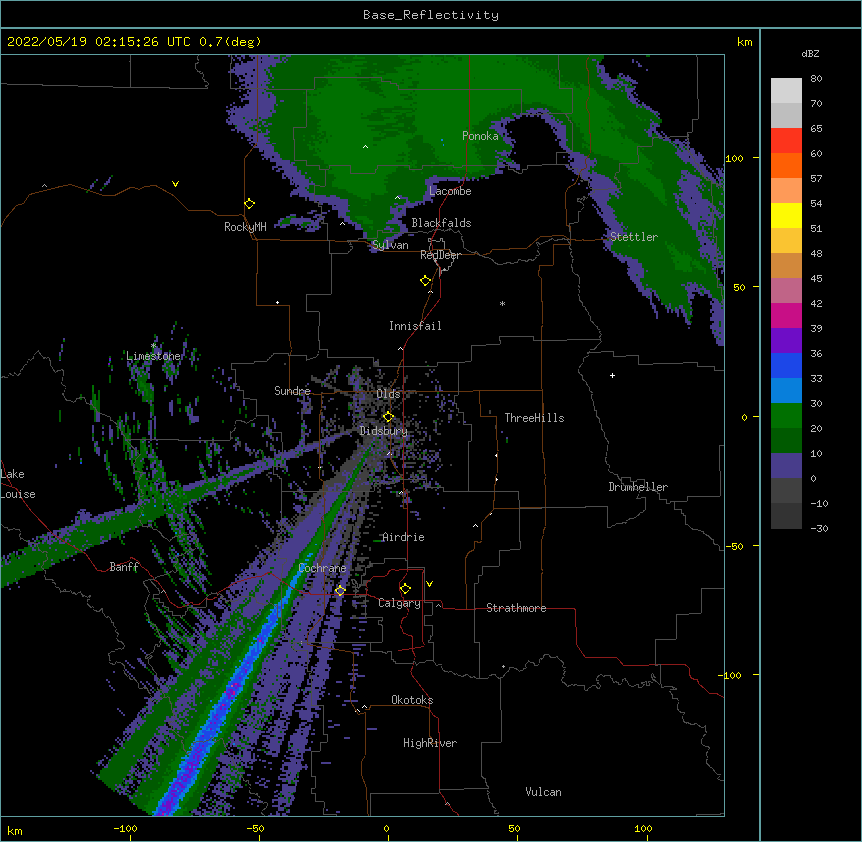862x842 pixels.
Task: Select the Didsbury label
Action: [x=384, y=431]
